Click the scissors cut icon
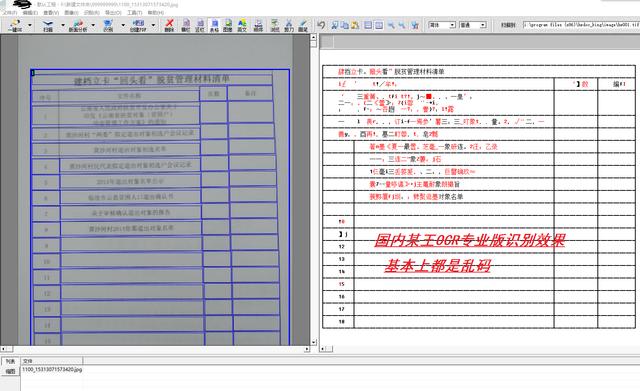 [289, 25]
